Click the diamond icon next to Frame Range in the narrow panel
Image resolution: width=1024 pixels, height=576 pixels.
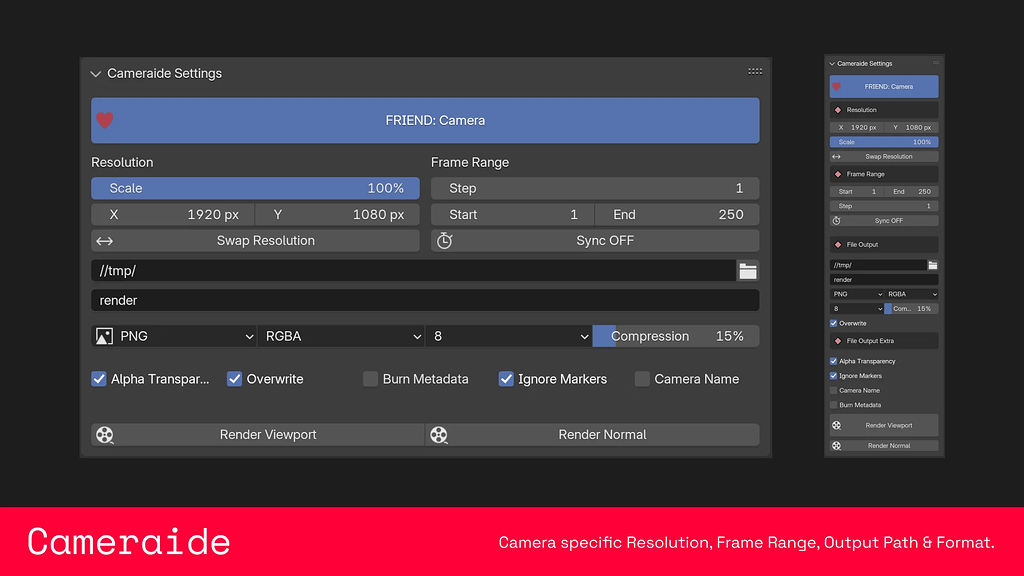click(838, 174)
